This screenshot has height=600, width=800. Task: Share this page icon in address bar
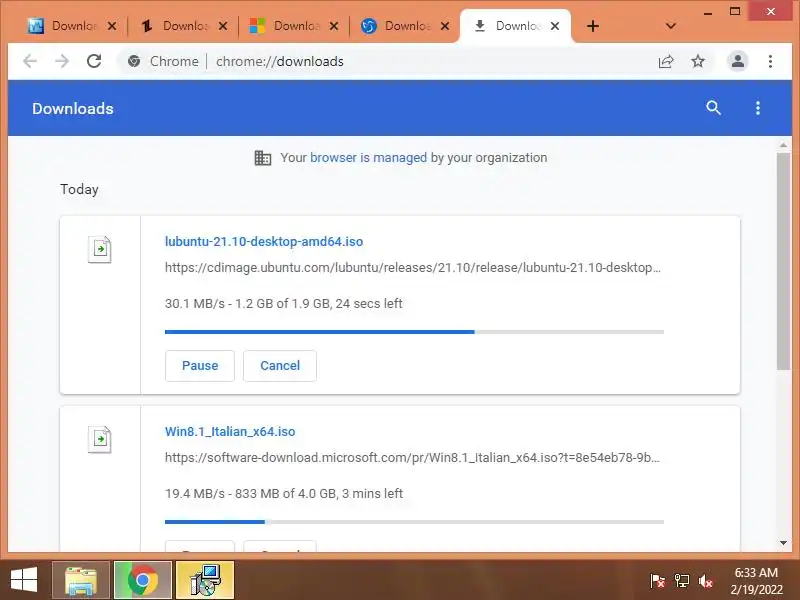(x=666, y=61)
